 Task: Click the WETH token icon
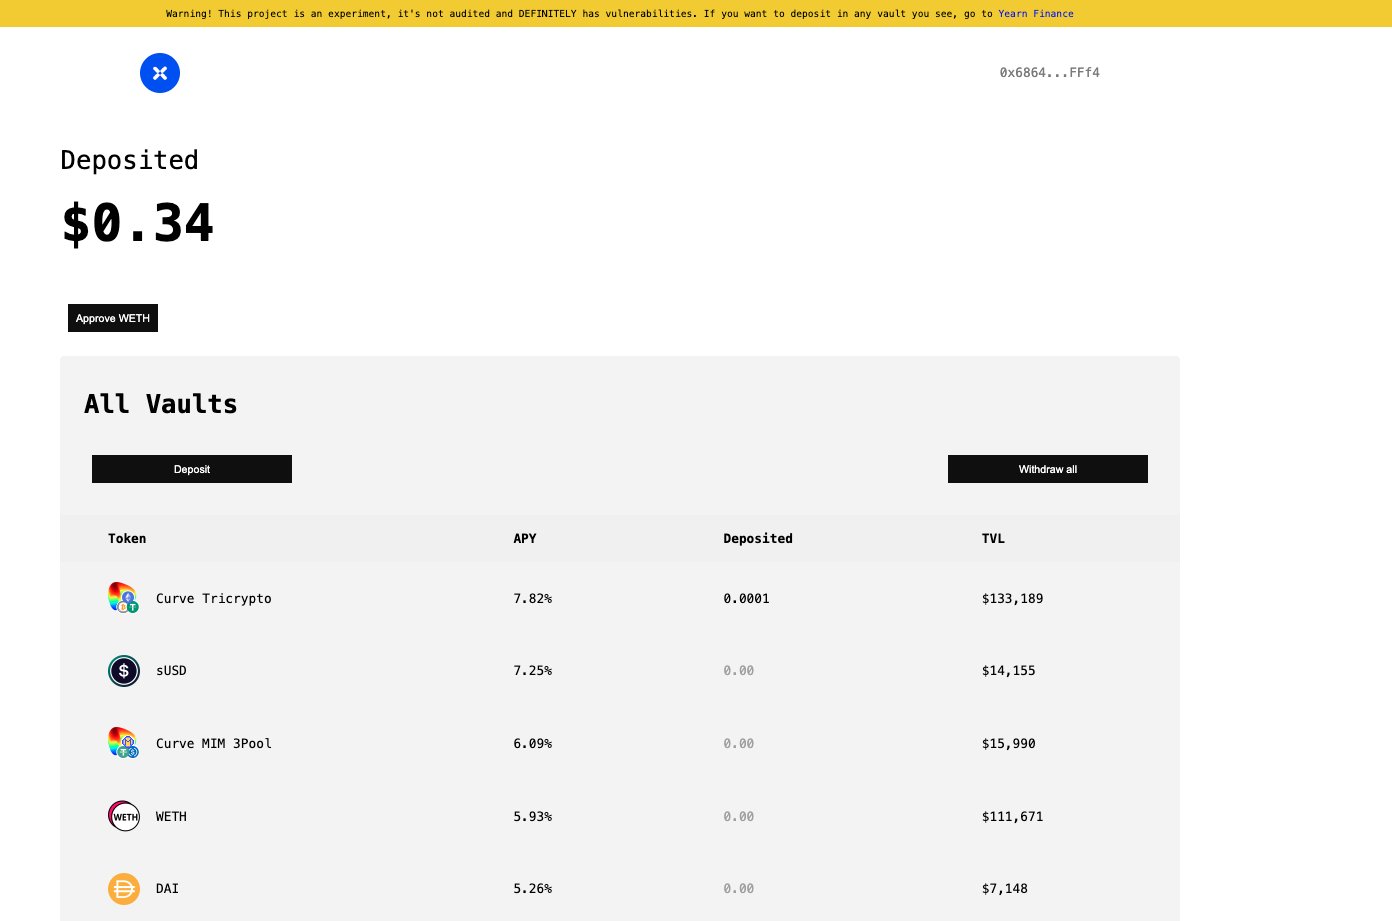point(124,816)
